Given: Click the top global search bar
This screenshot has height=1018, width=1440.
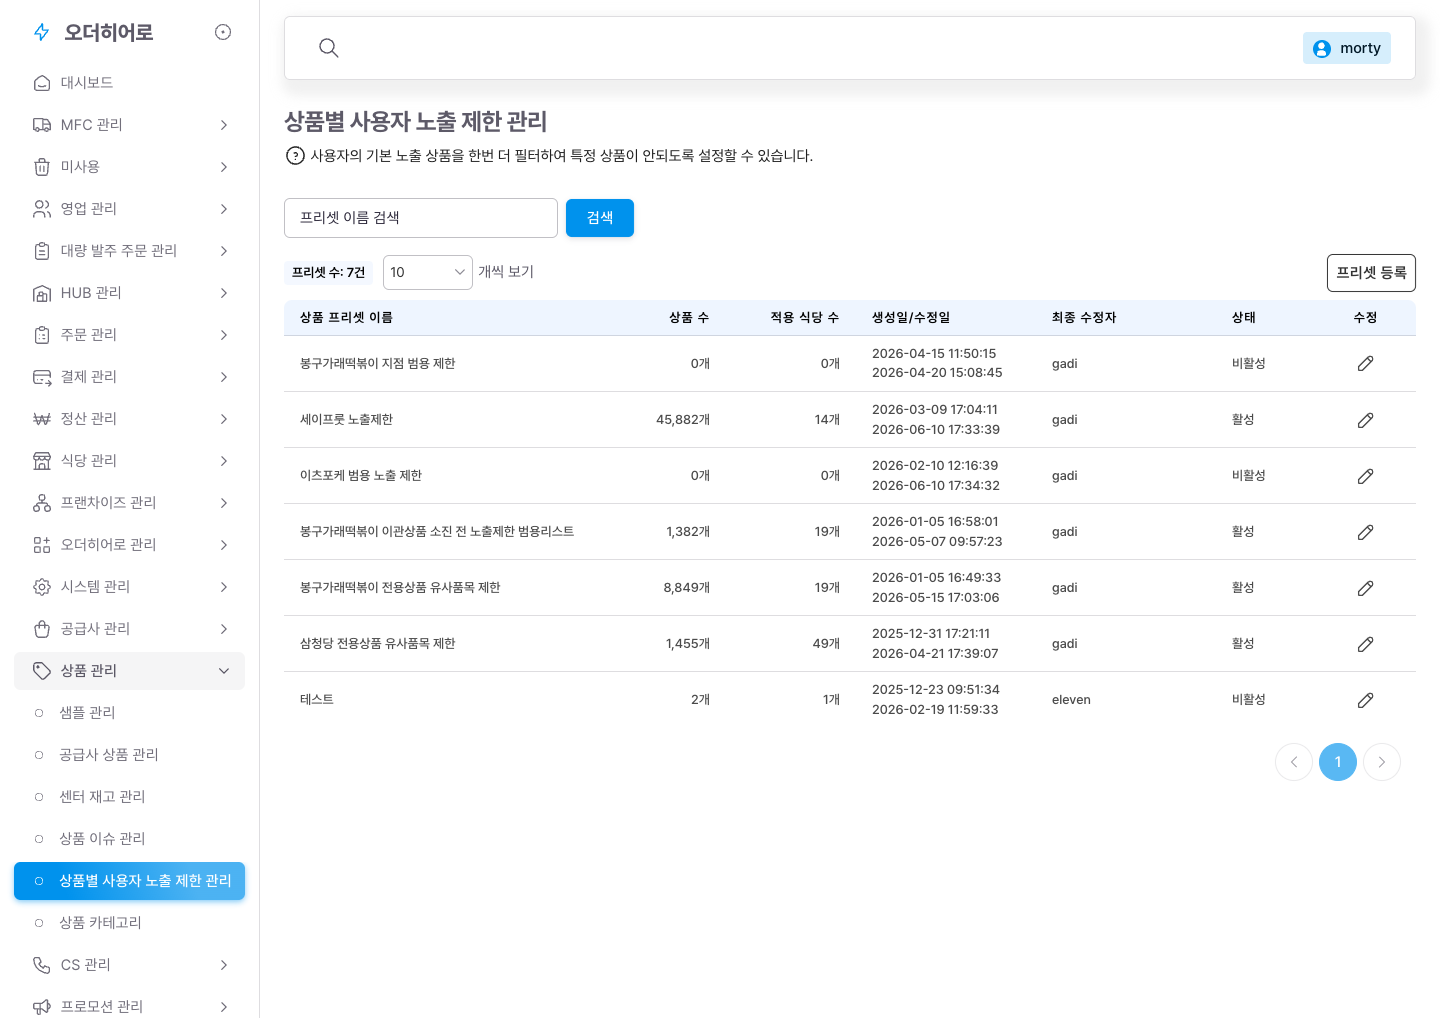Looking at the screenshot, I should pyautogui.click(x=850, y=48).
